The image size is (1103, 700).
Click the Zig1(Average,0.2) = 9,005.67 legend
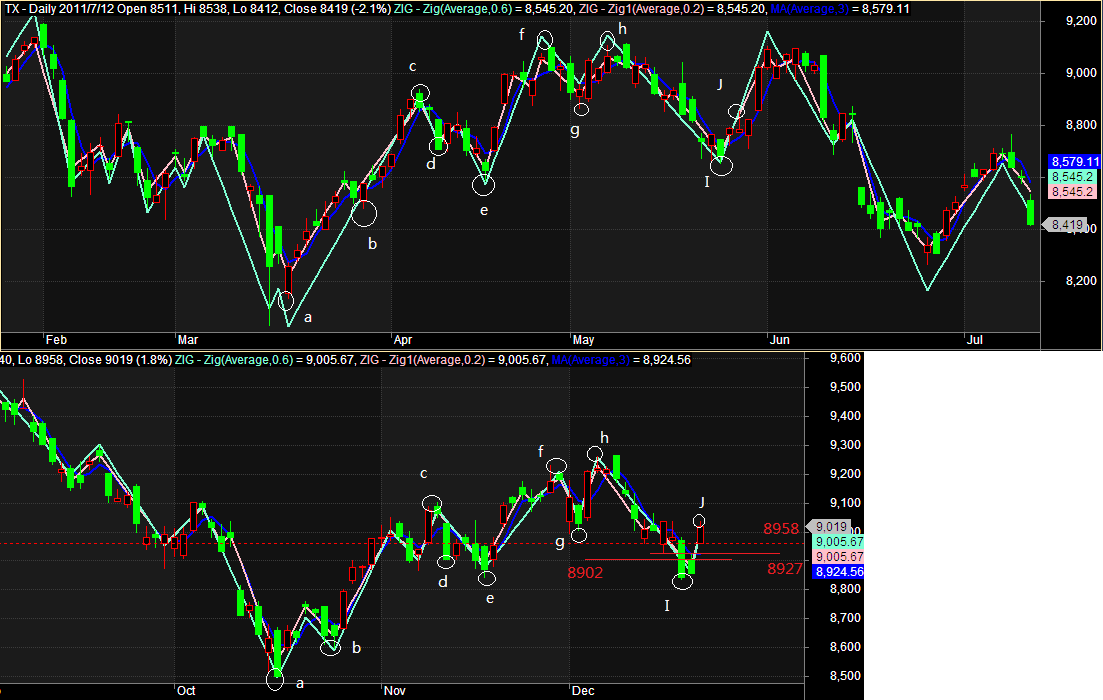pos(452,360)
